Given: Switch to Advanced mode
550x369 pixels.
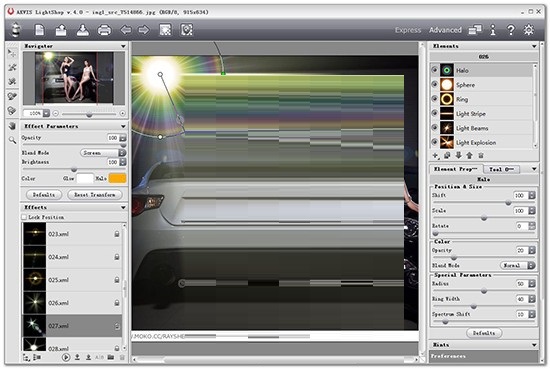Looking at the screenshot, I should pyautogui.click(x=445, y=30).
